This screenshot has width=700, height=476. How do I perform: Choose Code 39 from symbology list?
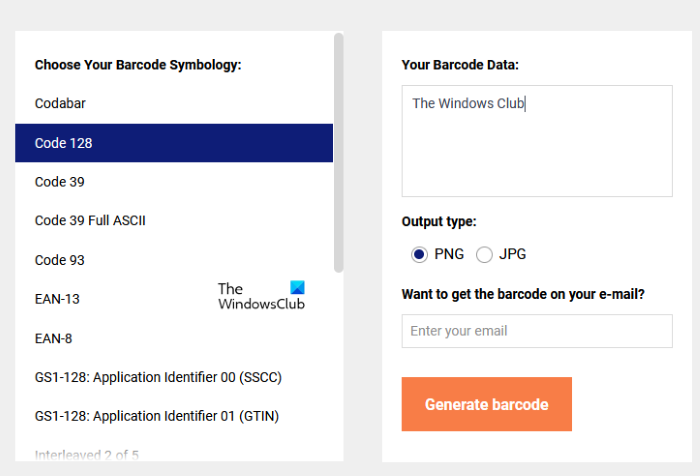[60, 182]
